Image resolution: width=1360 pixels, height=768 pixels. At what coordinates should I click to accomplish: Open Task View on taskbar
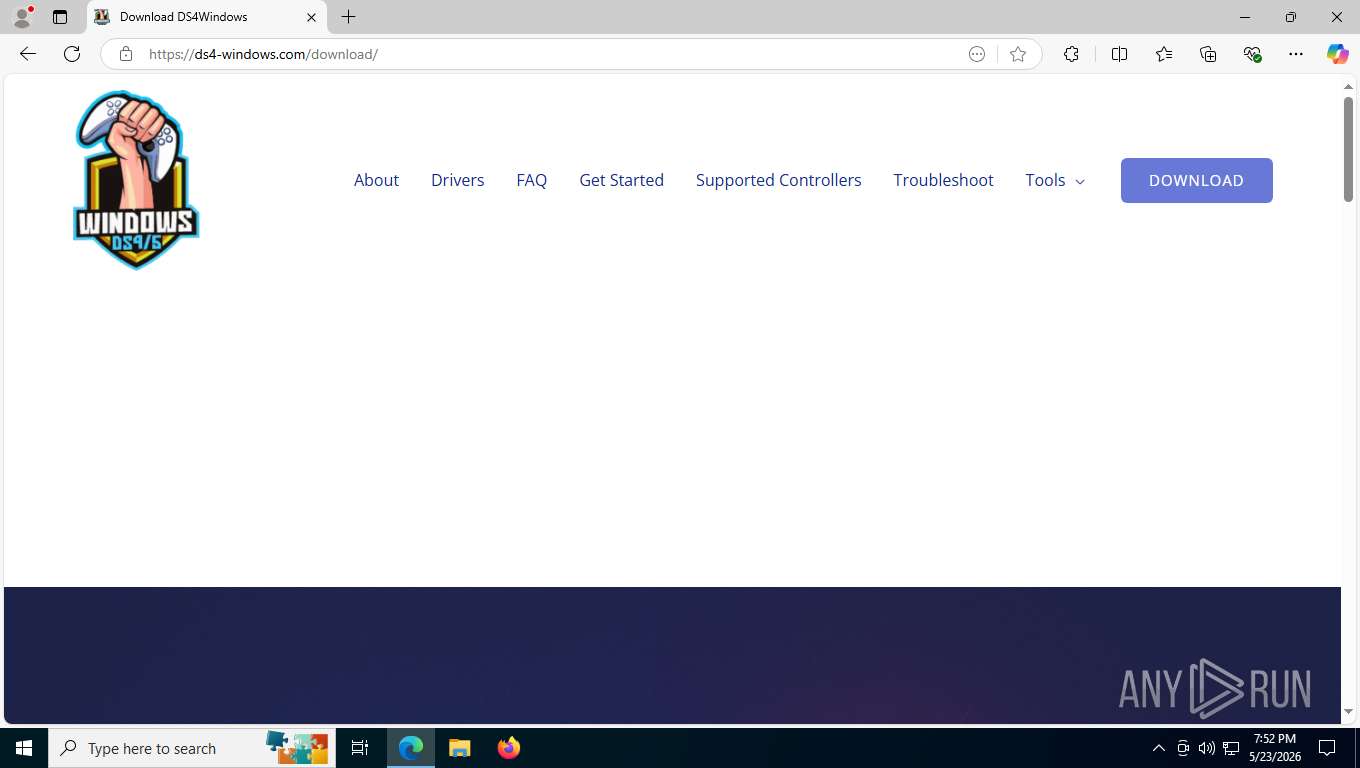(360, 748)
